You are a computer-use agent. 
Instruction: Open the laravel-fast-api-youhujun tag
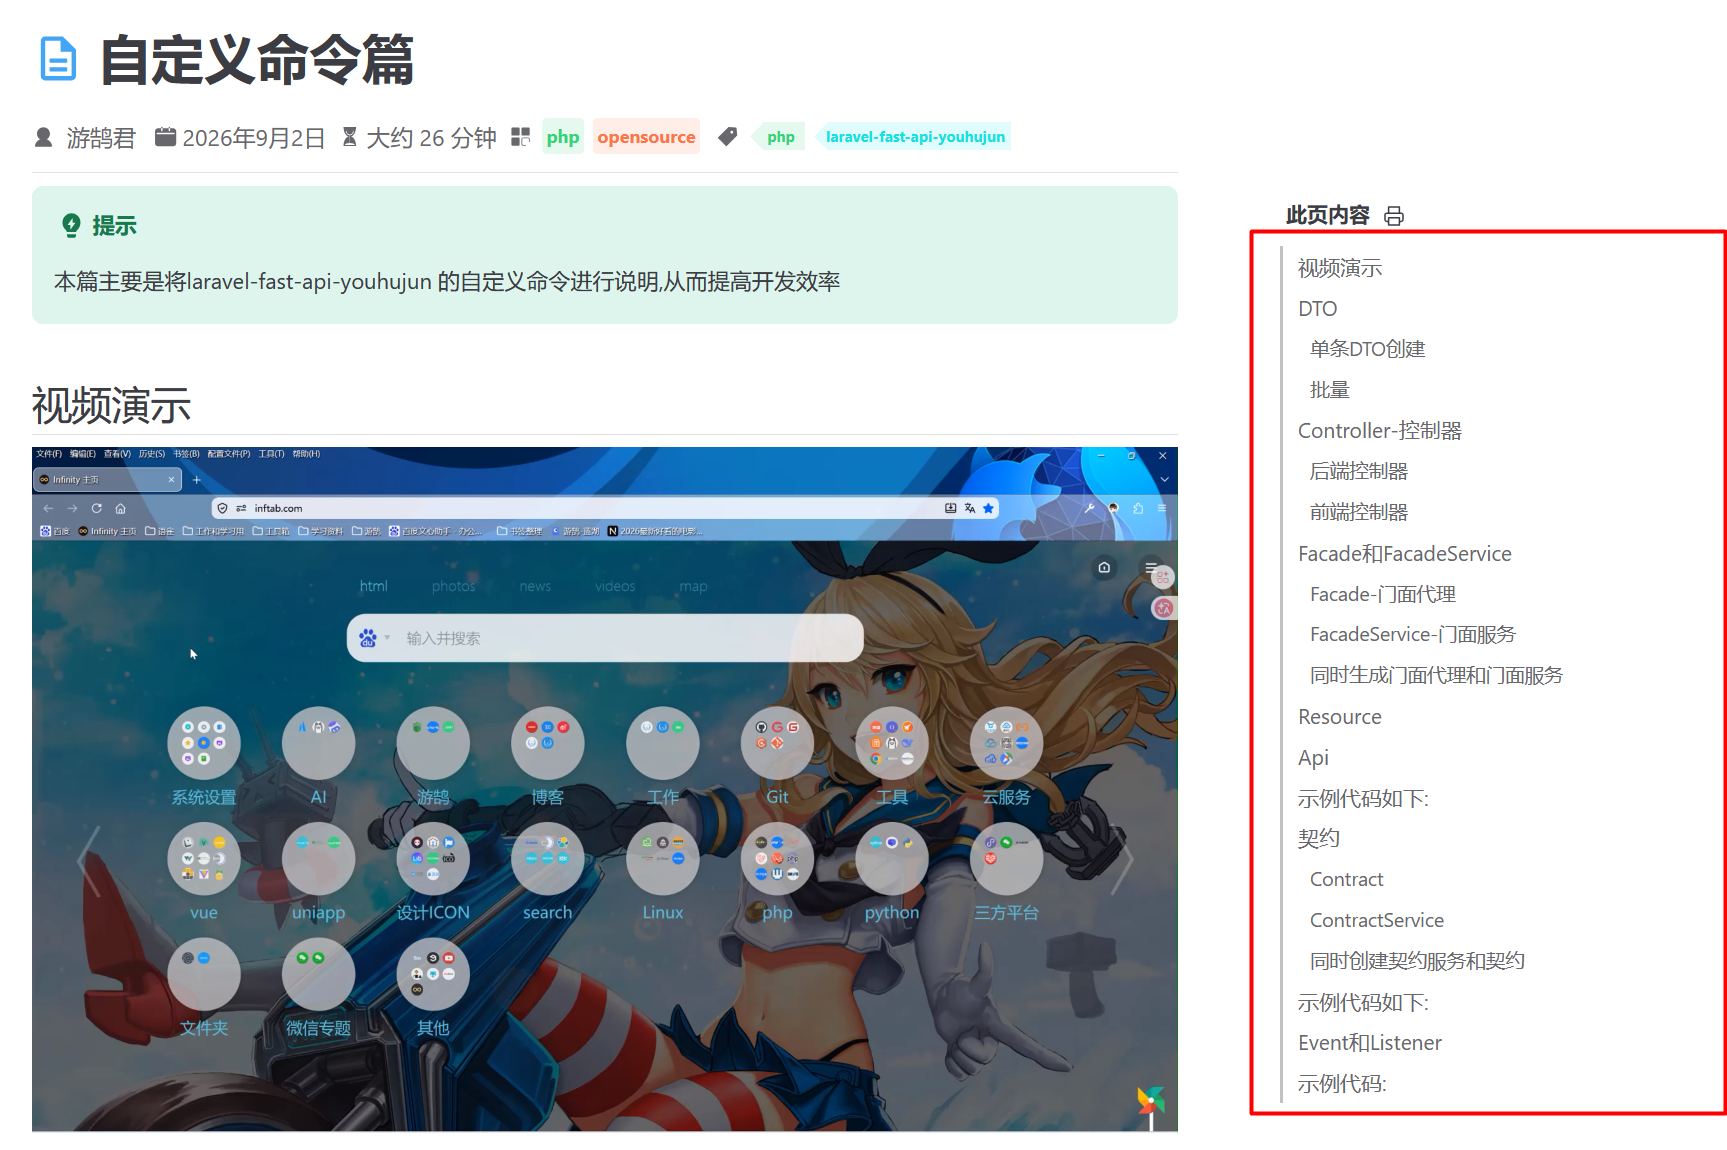[915, 137]
